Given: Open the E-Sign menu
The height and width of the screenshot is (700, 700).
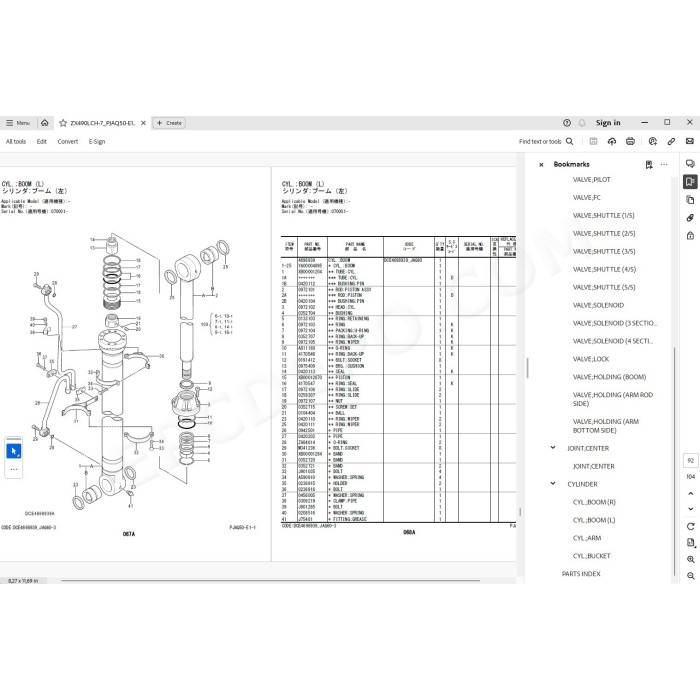Looking at the screenshot, I should [97, 142].
